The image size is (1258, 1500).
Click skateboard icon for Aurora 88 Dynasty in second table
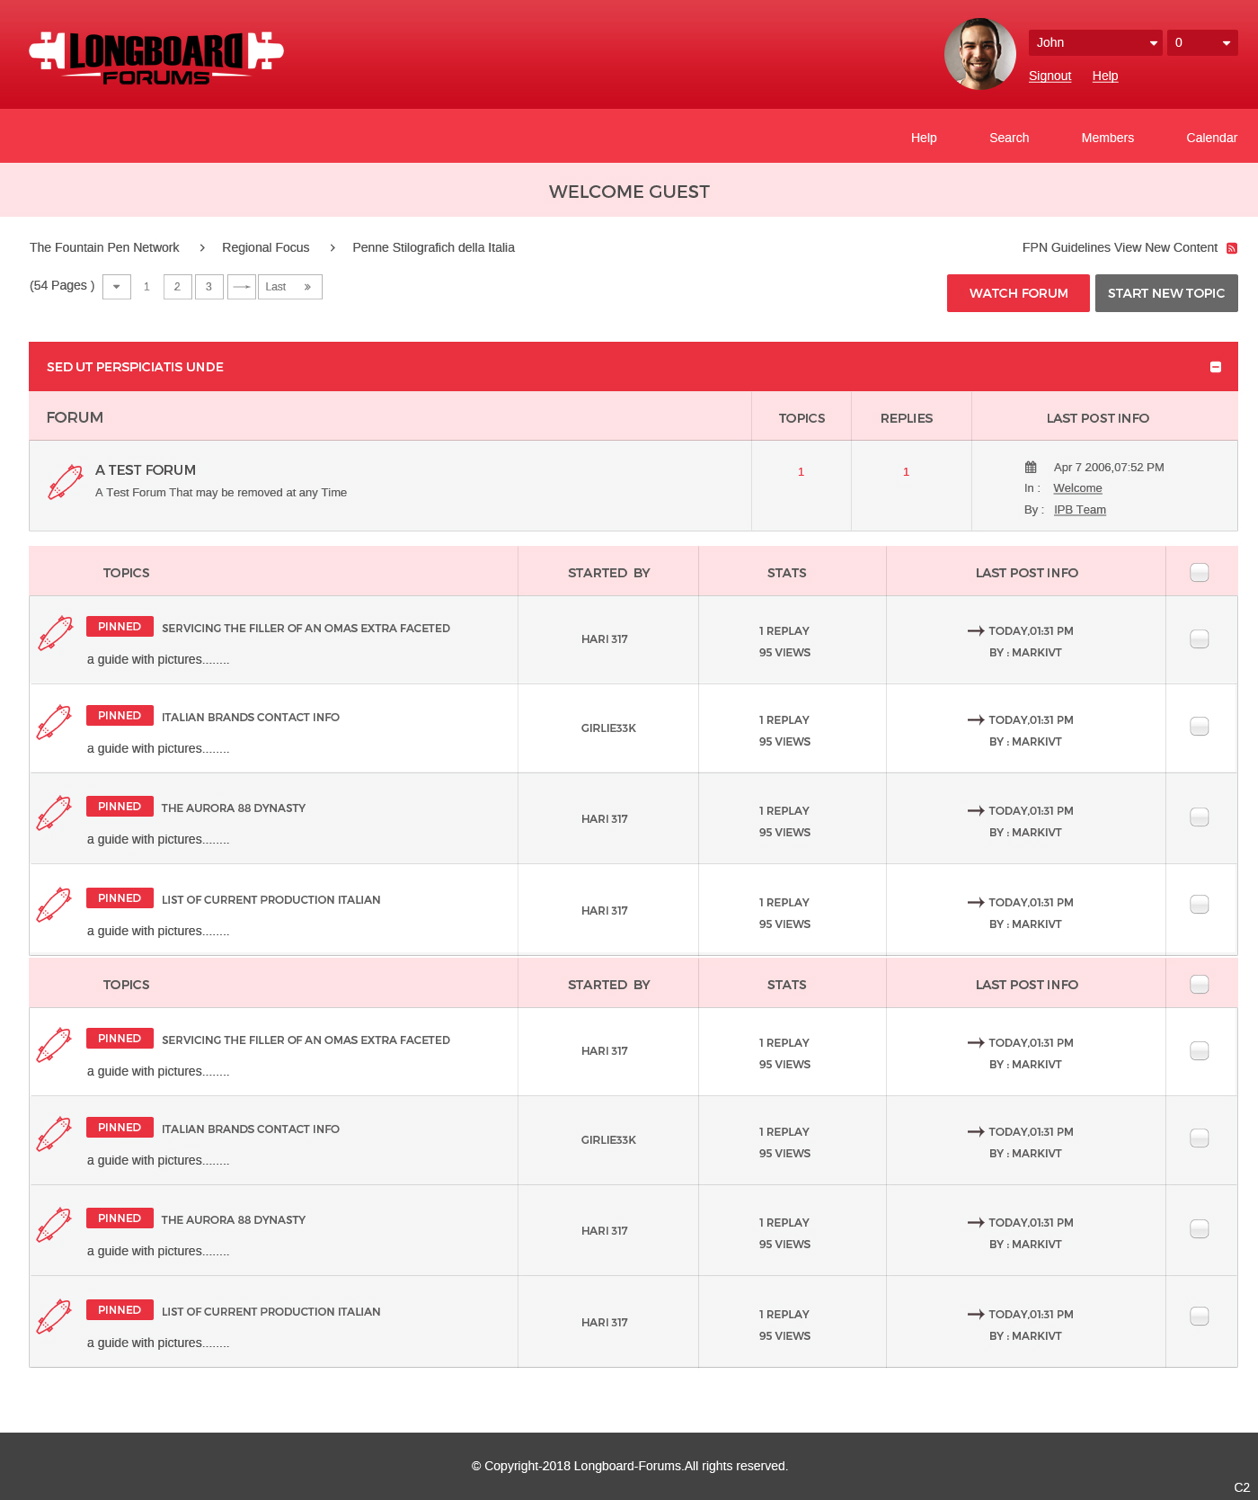tap(54, 1225)
